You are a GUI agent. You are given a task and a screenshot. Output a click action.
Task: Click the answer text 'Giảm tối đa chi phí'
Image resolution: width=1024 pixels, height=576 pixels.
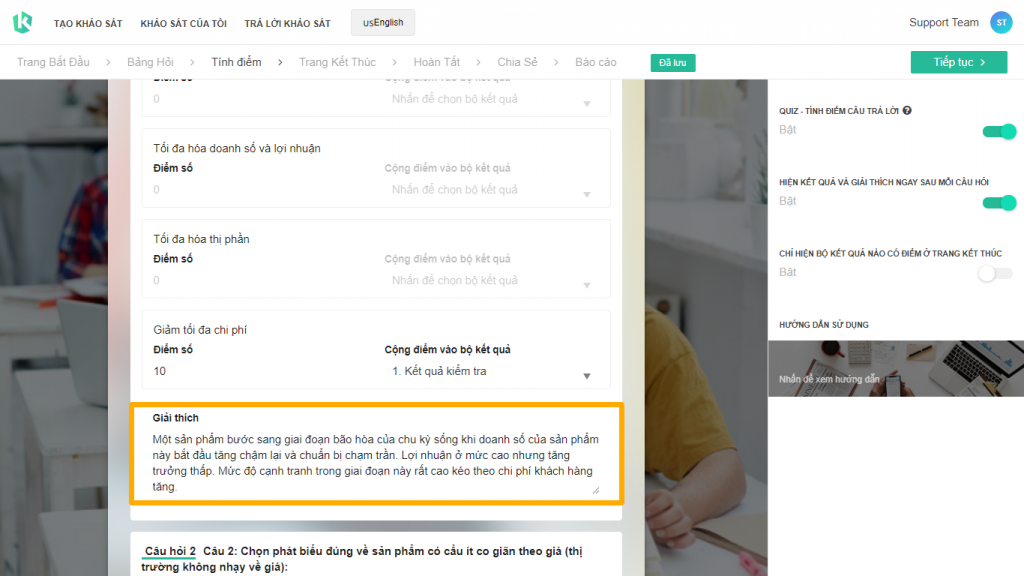tap(200, 330)
